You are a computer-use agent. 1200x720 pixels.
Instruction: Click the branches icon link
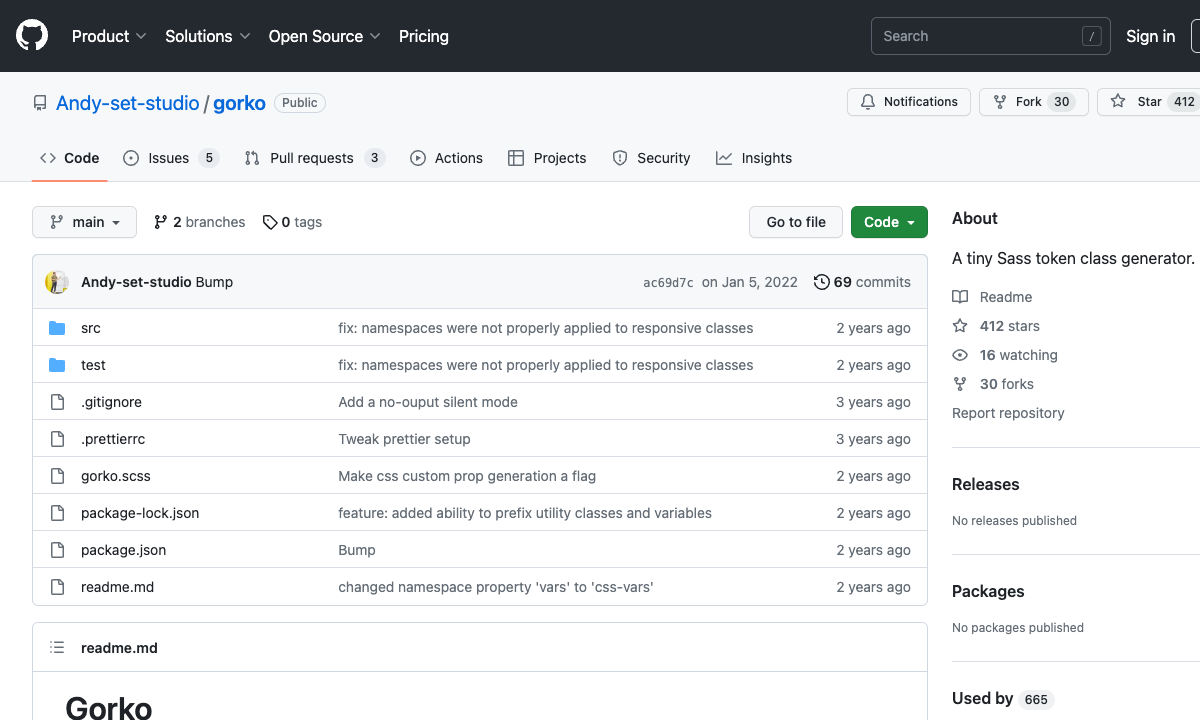coord(160,222)
